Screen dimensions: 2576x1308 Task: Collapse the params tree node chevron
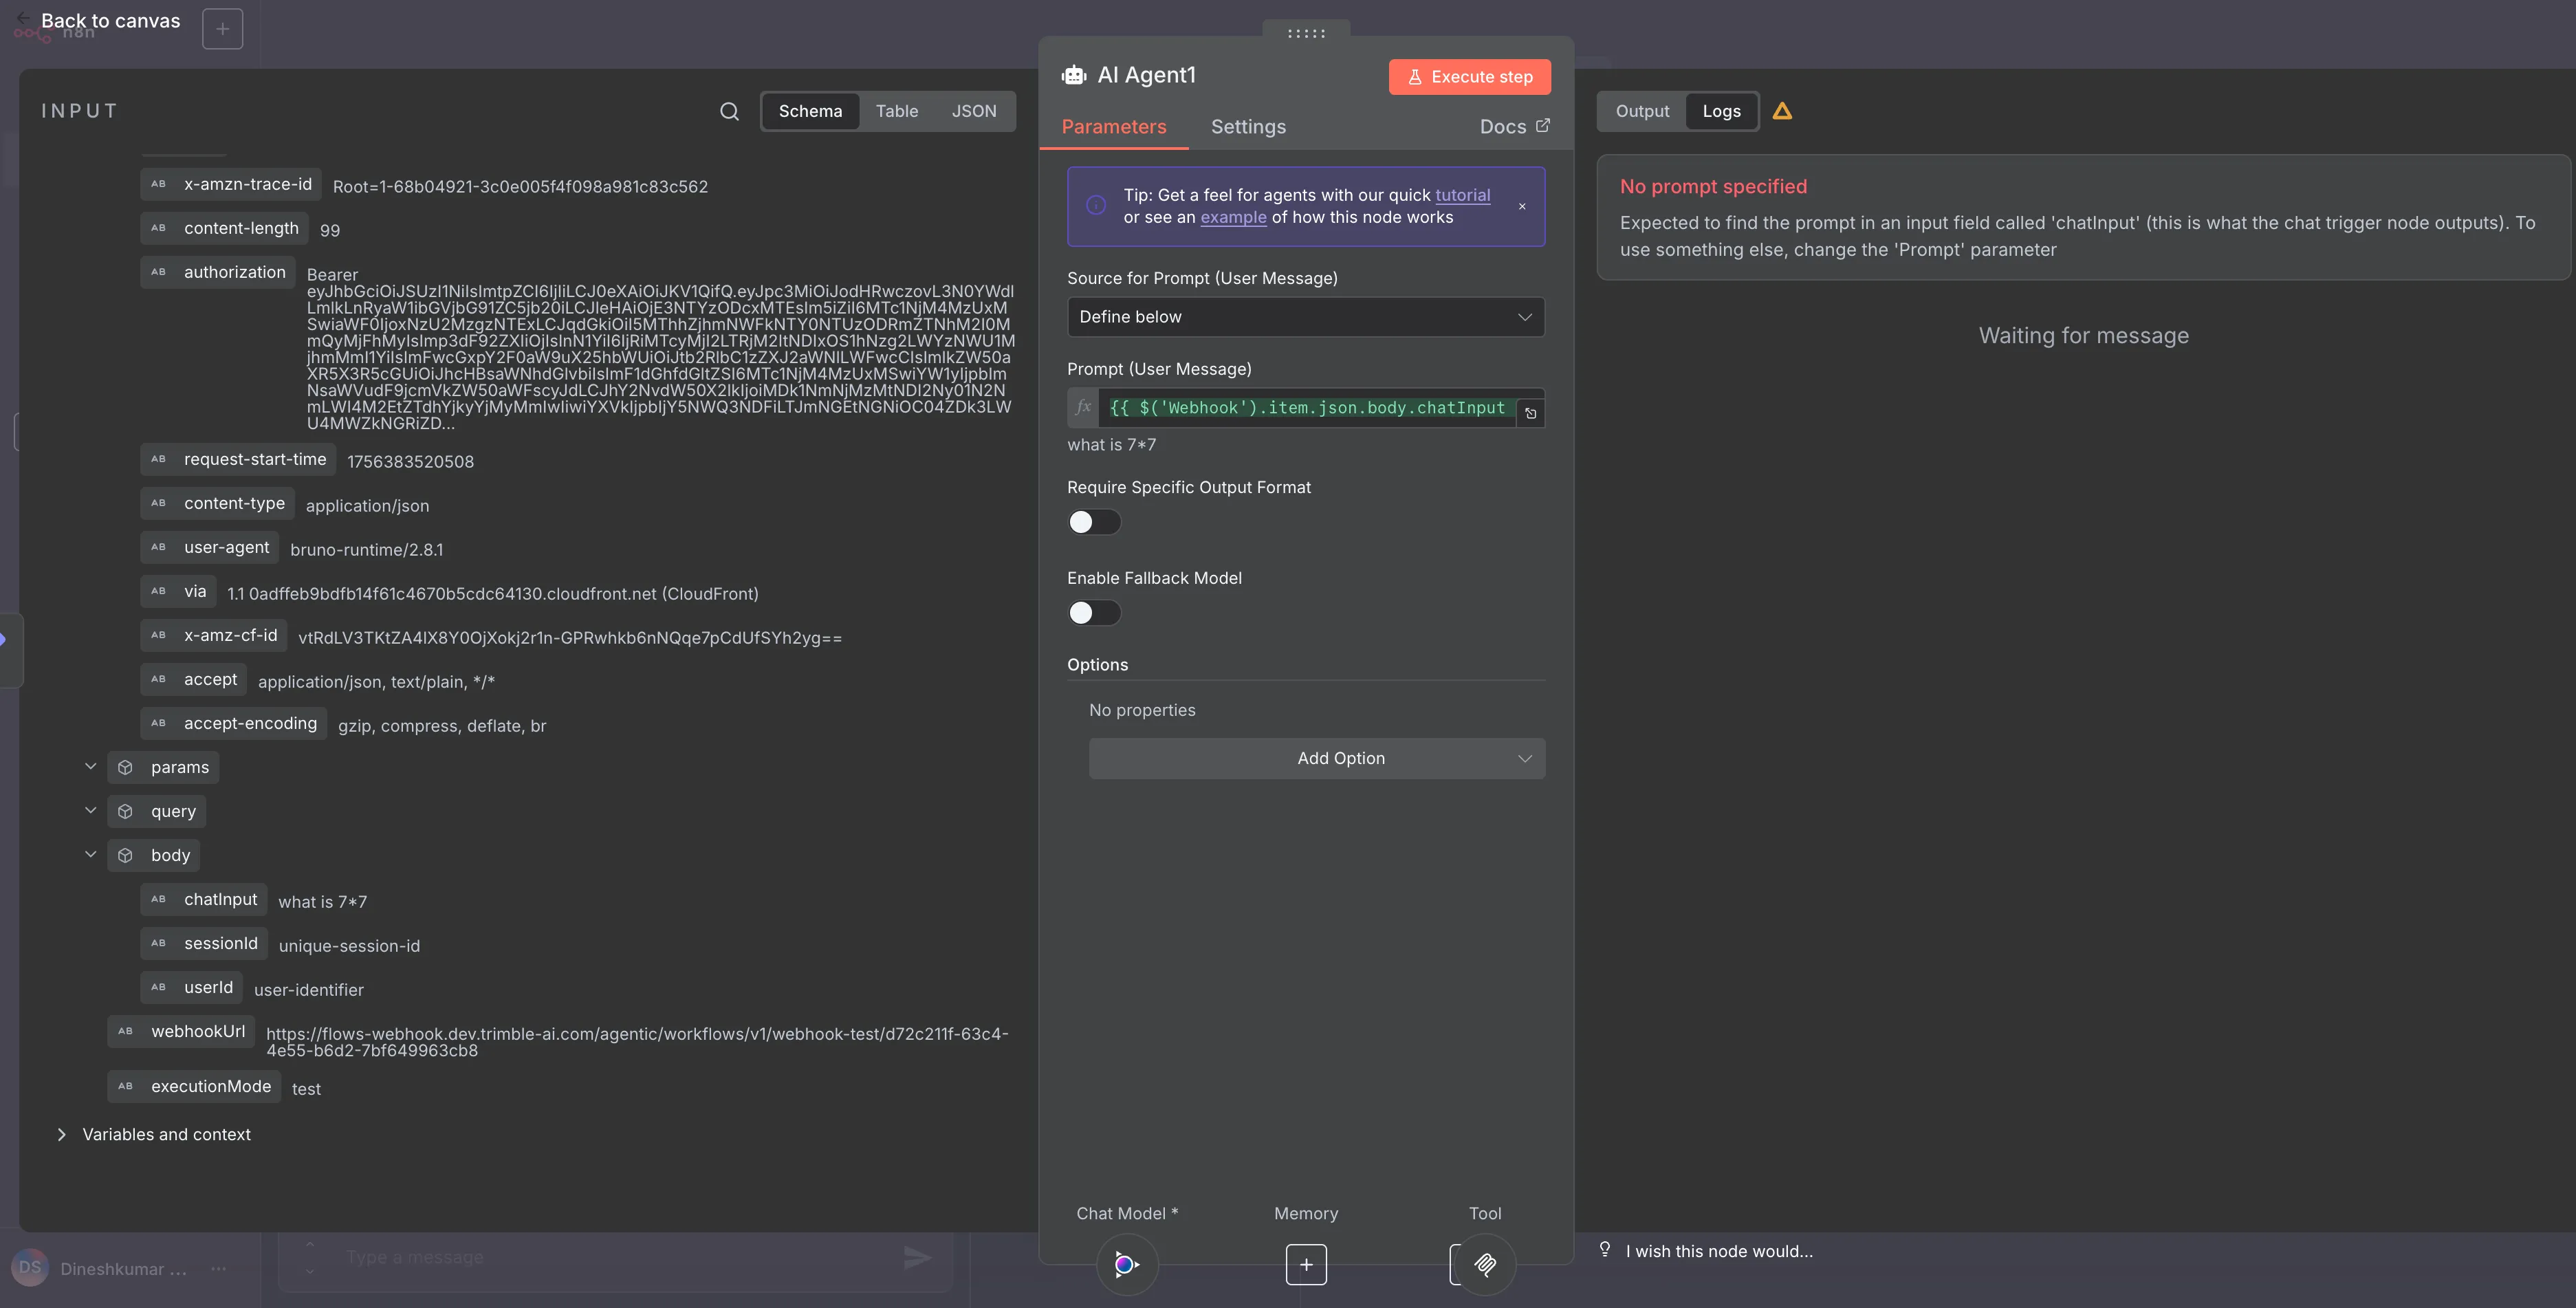91,766
